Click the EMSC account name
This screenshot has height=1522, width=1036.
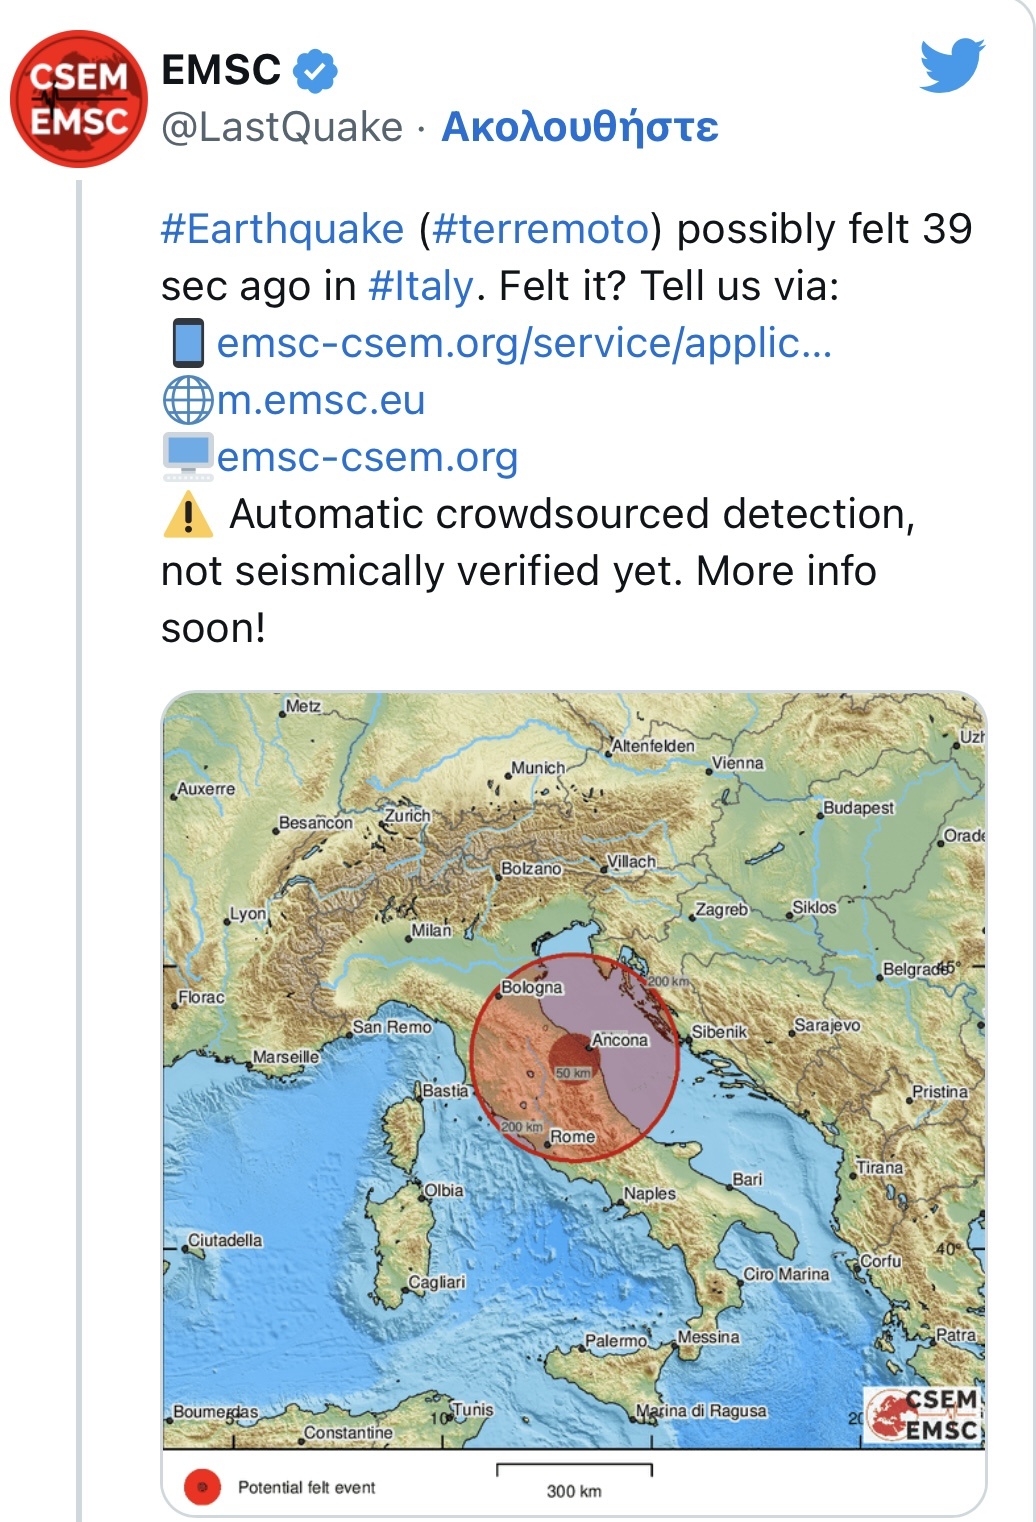click(x=221, y=70)
